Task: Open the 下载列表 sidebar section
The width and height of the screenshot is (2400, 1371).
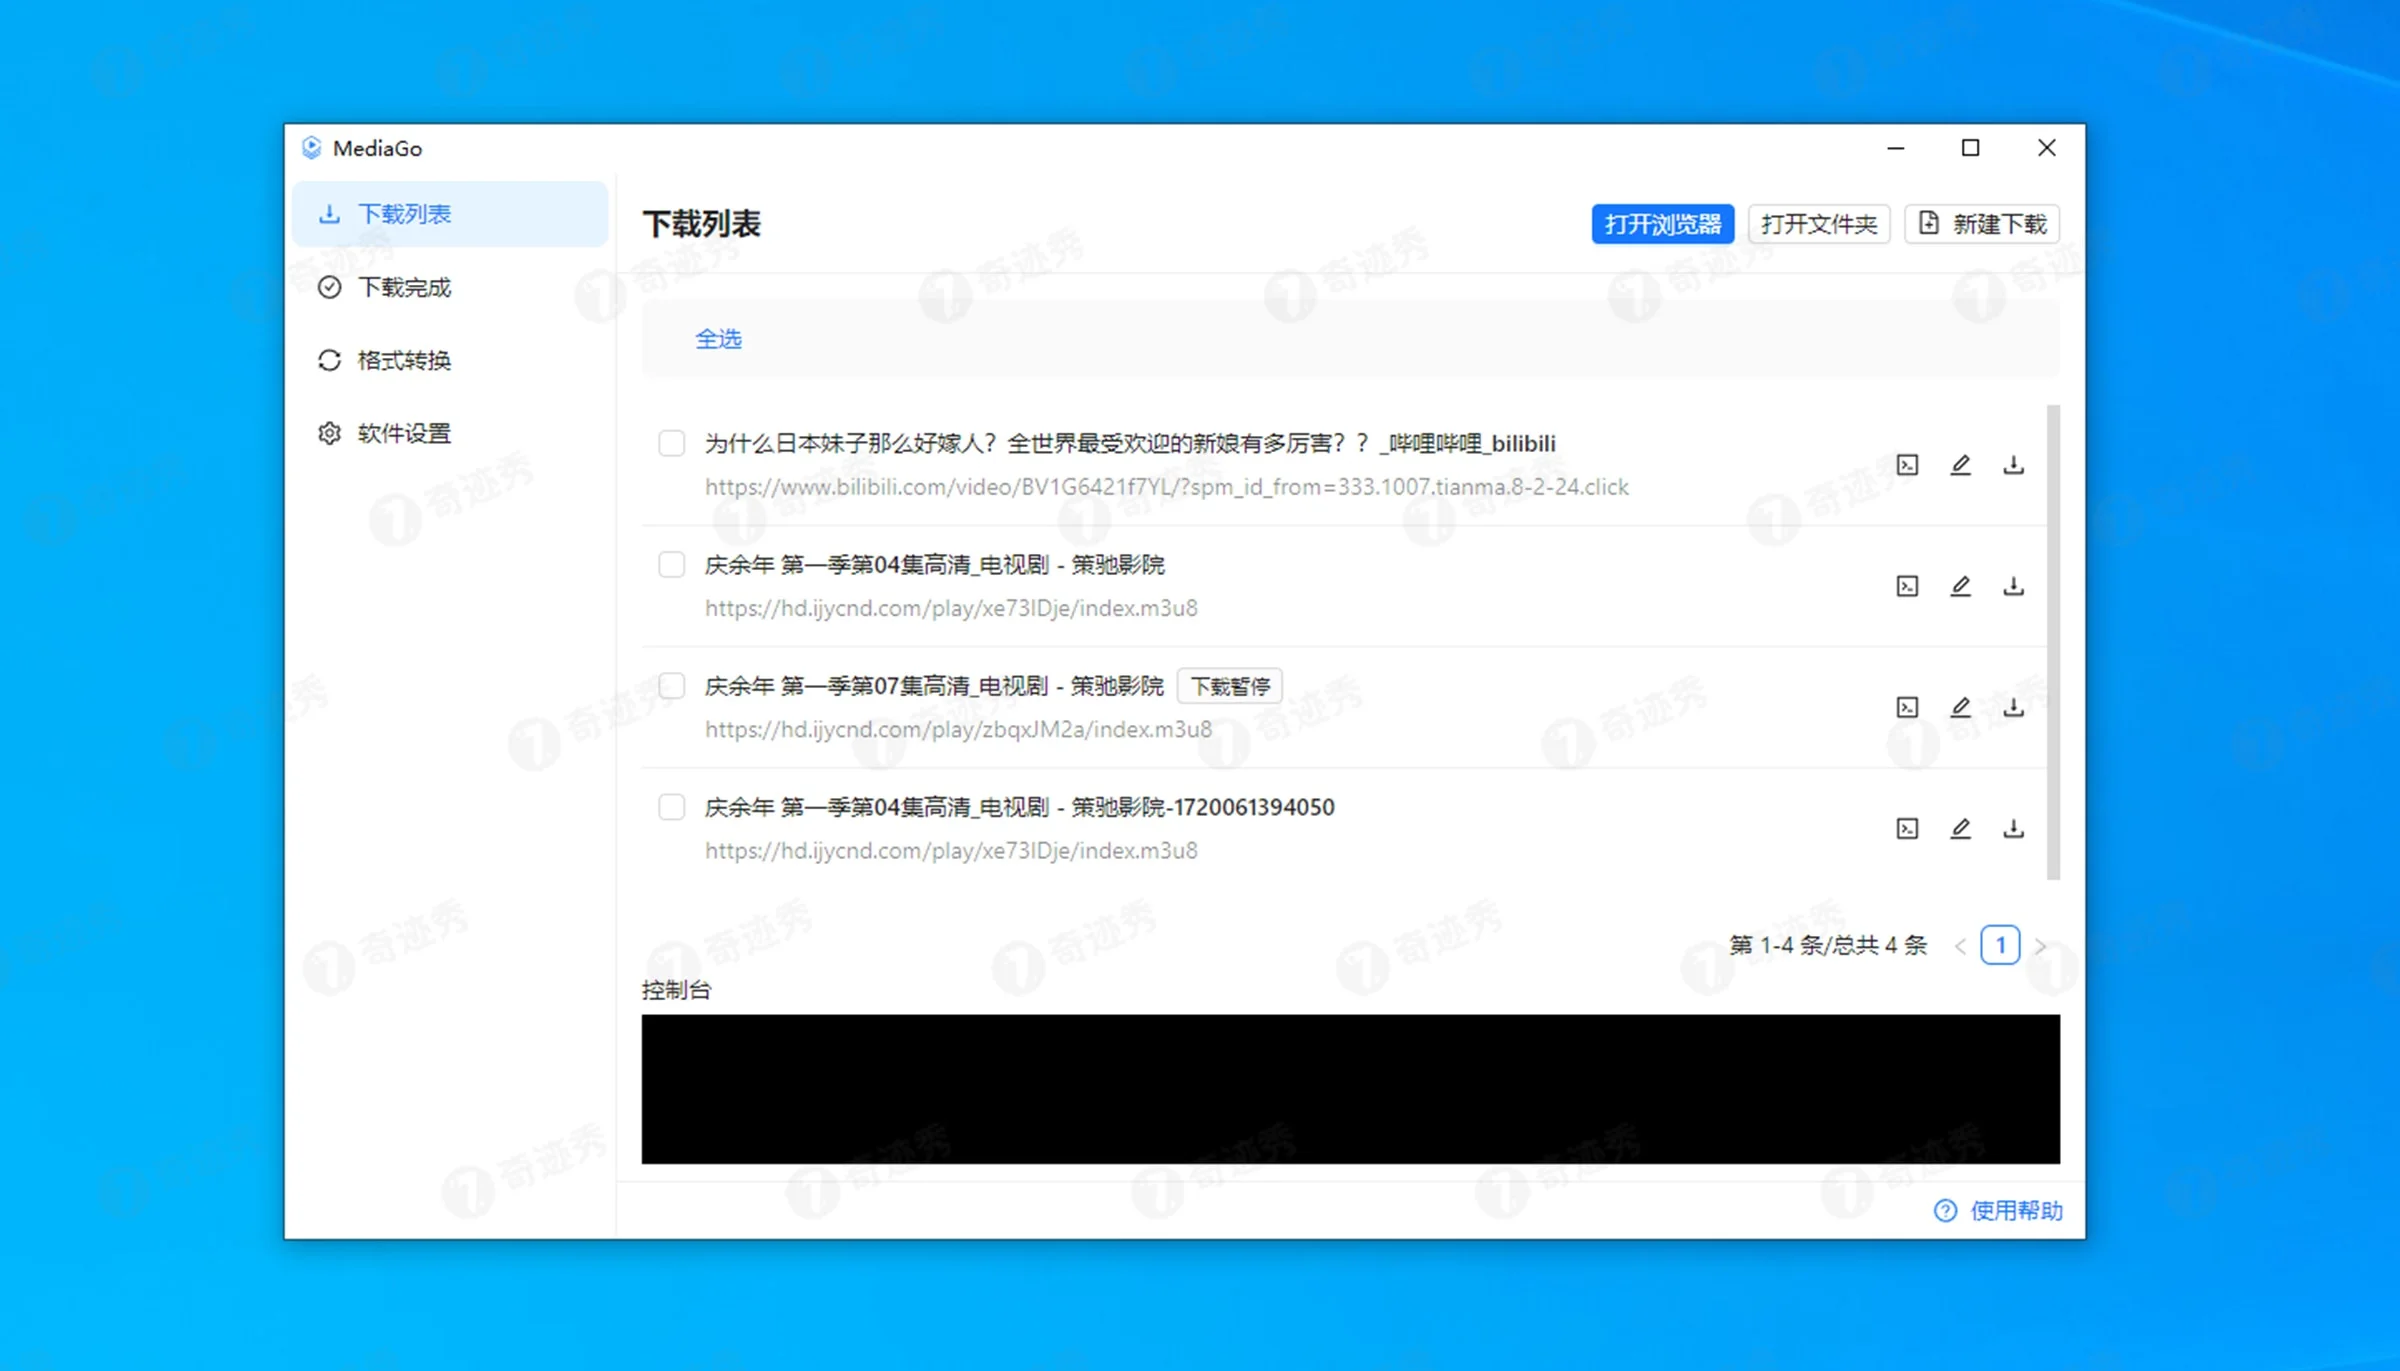Action: click(405, 213)
